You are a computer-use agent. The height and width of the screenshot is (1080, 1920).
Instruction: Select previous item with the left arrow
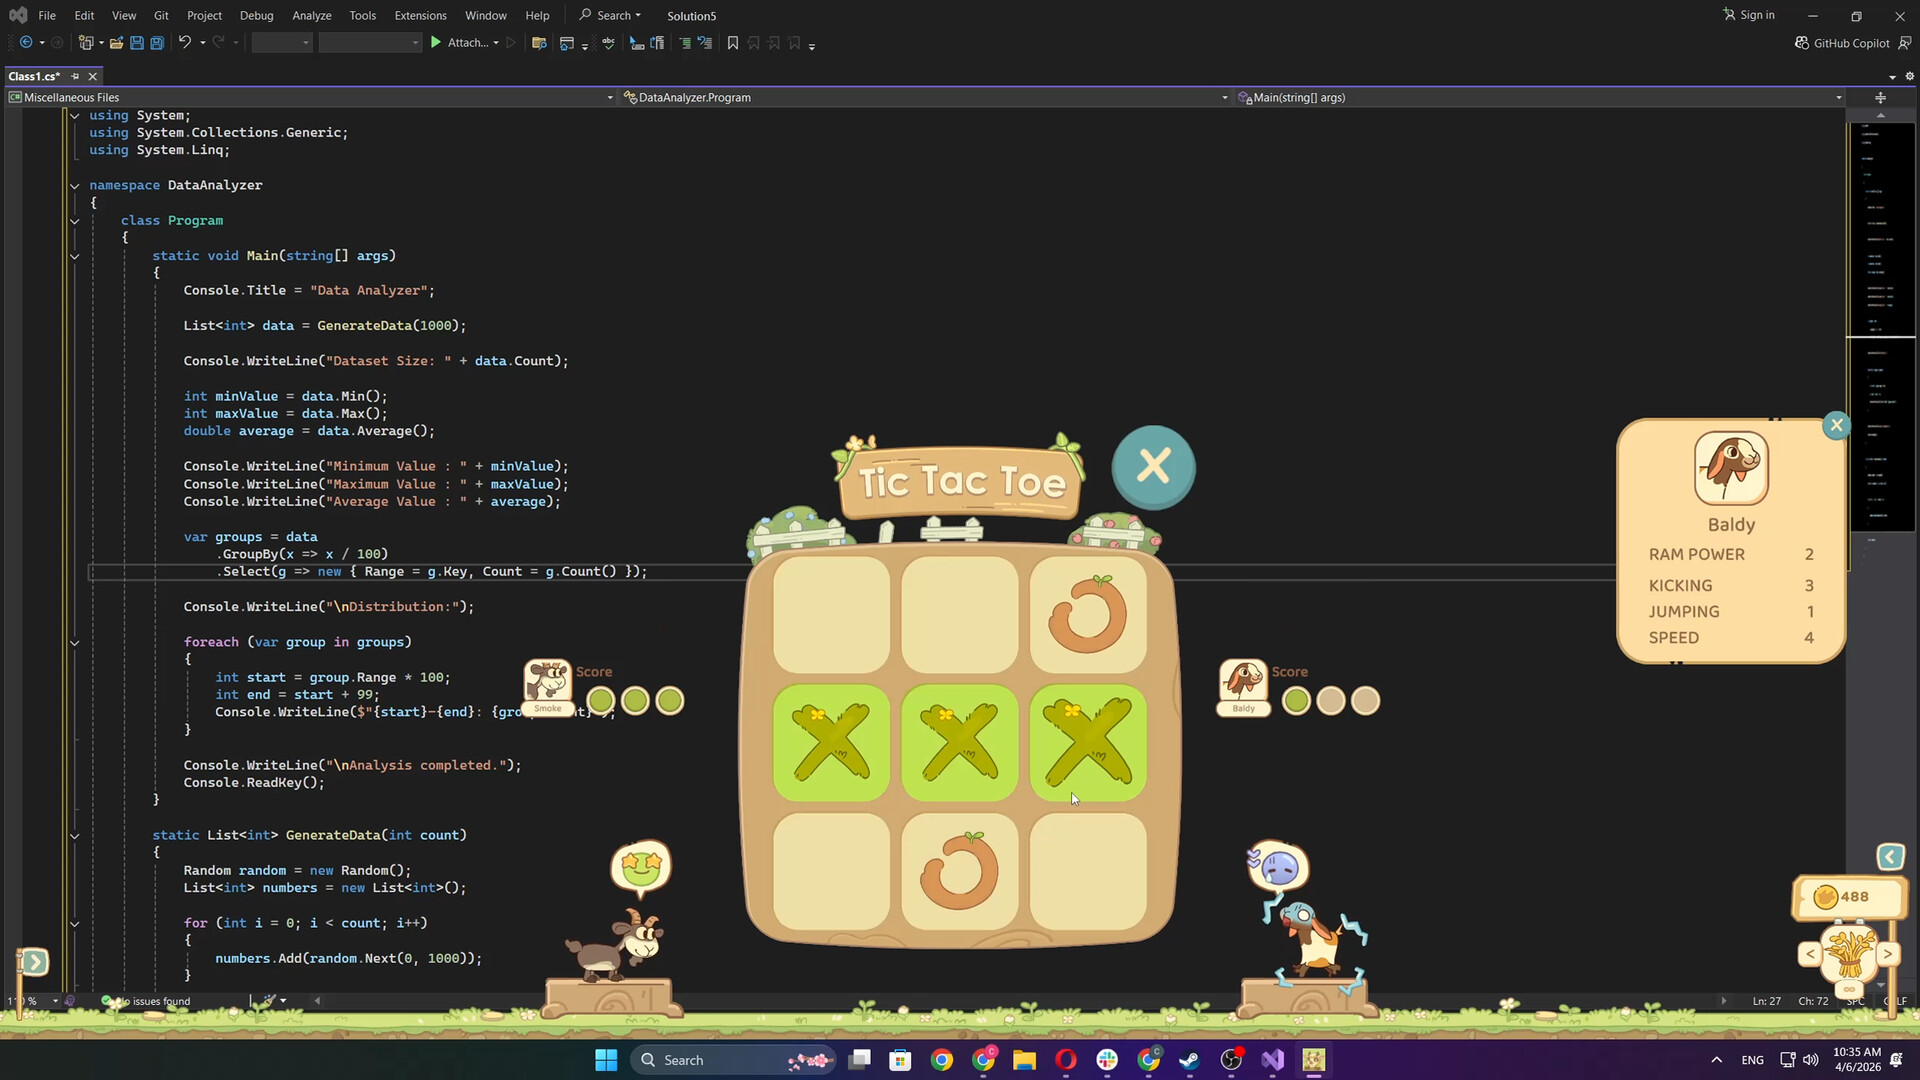pos(1809,954)
